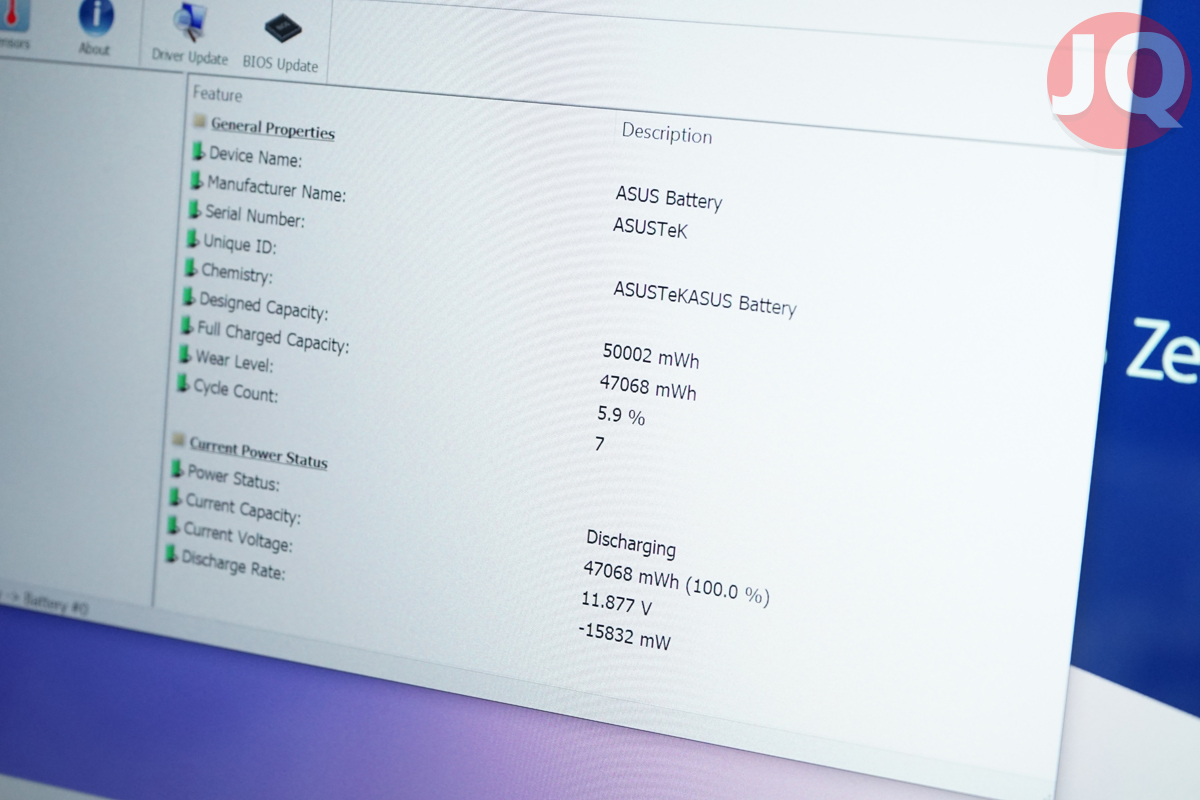
Task: Select the Current Voltage row icon
Action: click(172, 525)
